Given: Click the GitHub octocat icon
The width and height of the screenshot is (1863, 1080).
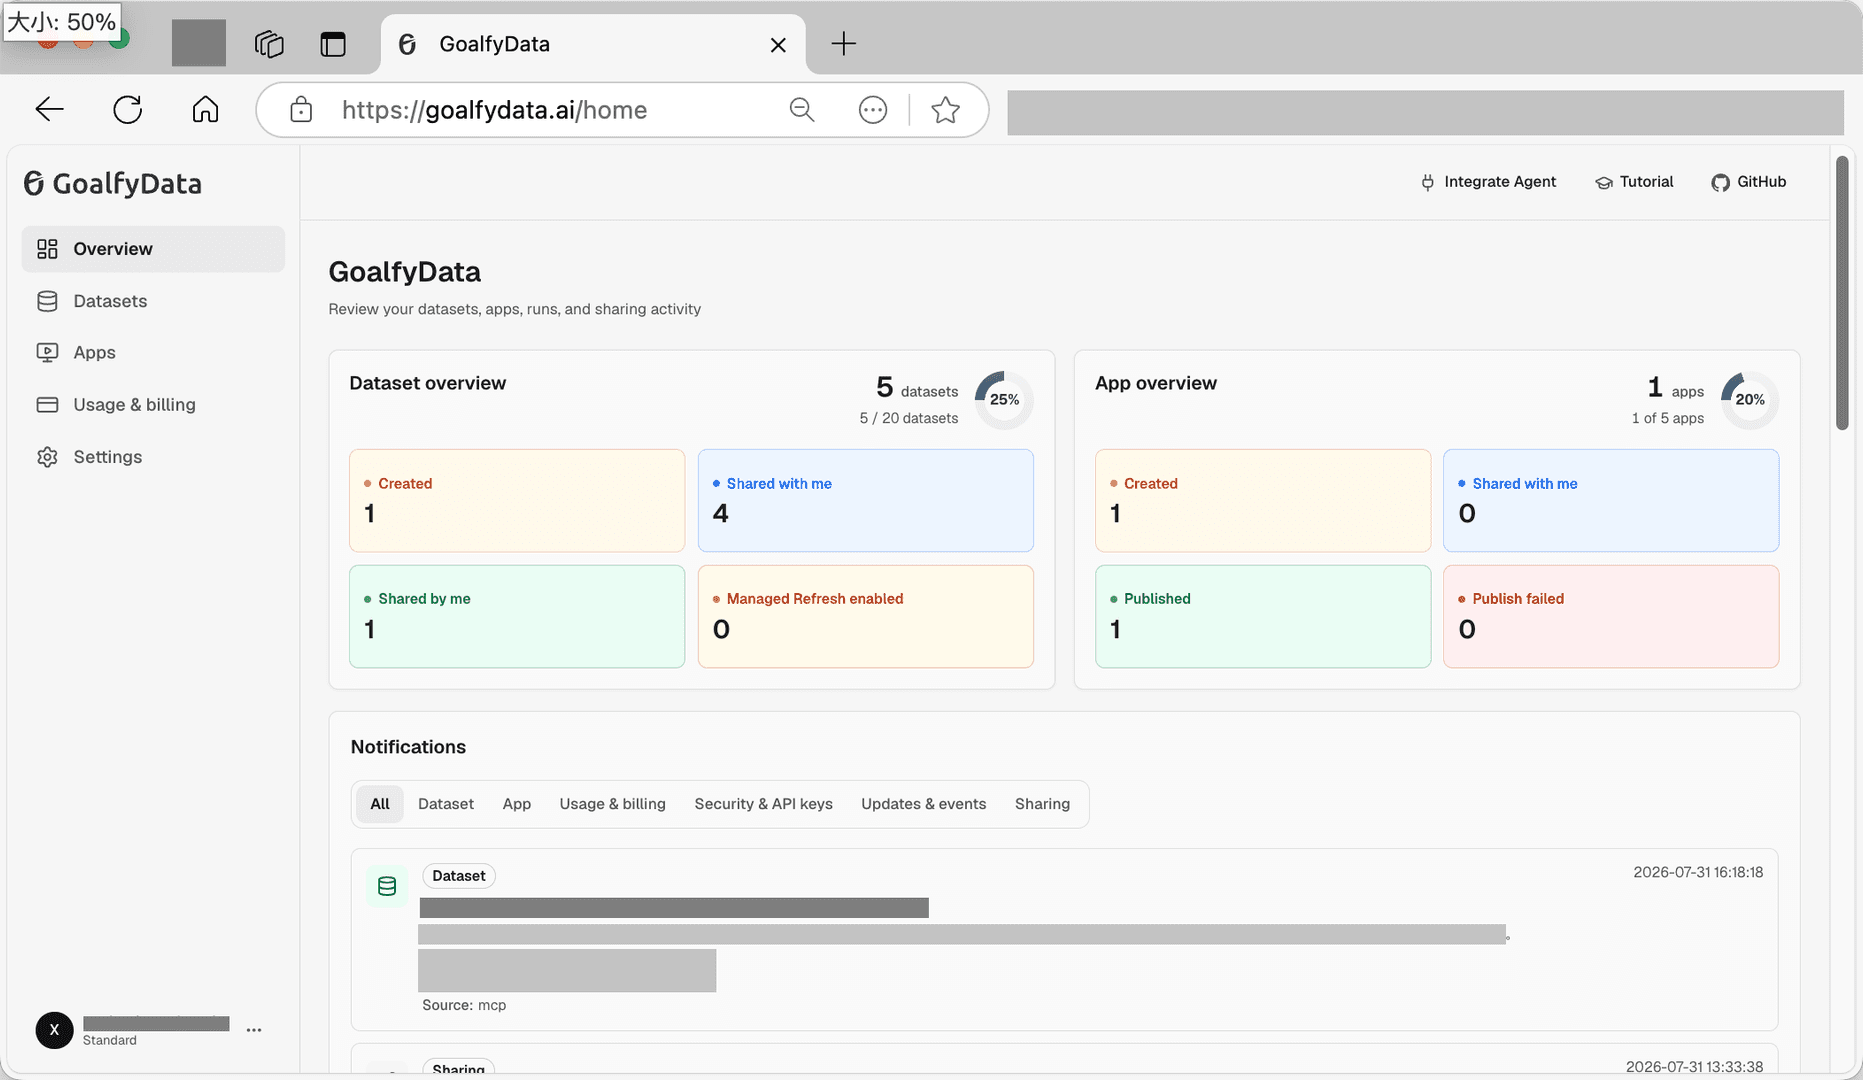Looking at the screenshot, I should [1720, 182].
